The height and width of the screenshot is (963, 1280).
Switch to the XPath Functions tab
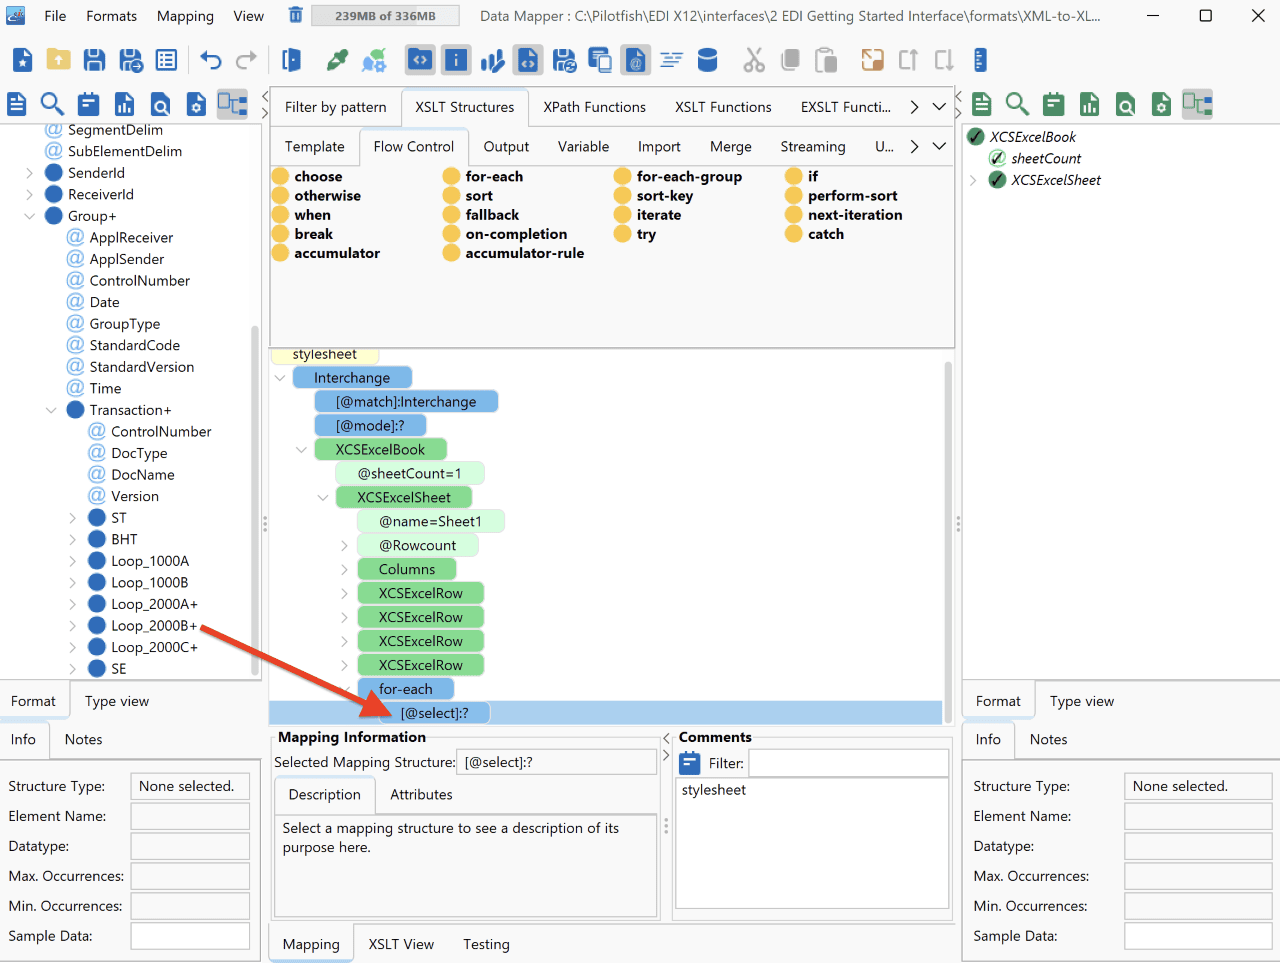pyautogui.click(x=594, y=107)
